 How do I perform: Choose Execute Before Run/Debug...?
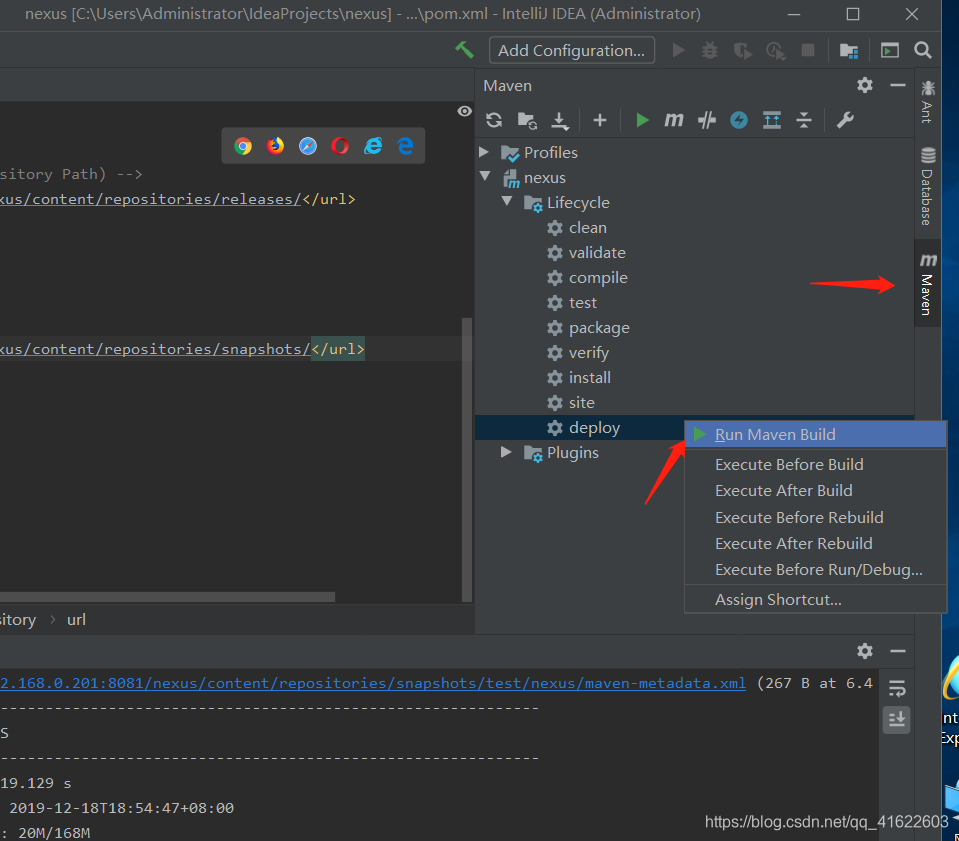pos(815,569)
